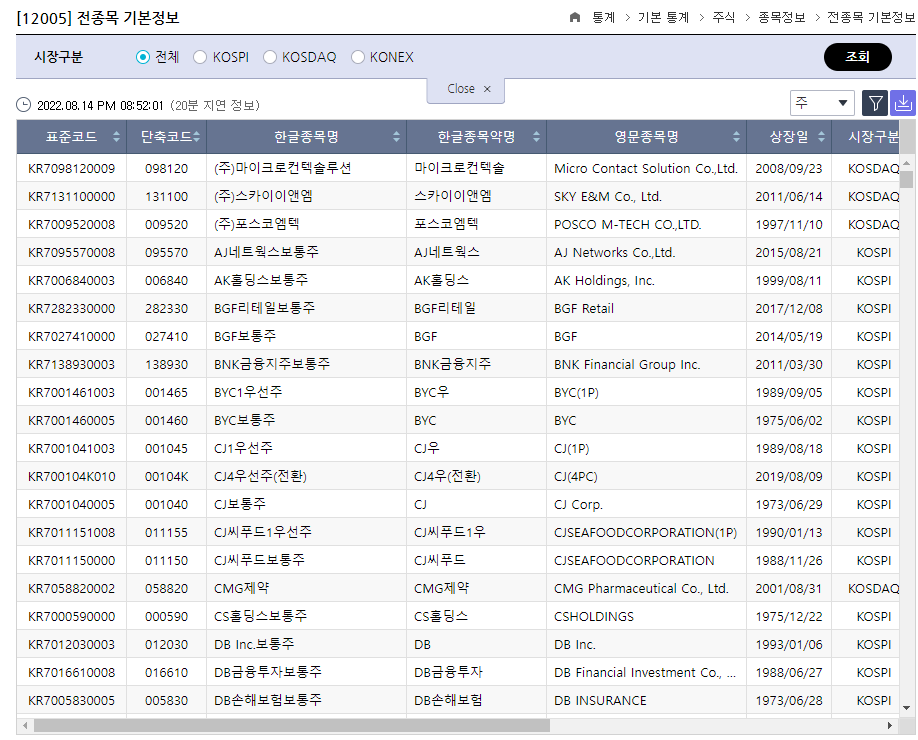Select cell CSHOLDINGS
Screen dimensions: 918x740
(x=646, y=616)
